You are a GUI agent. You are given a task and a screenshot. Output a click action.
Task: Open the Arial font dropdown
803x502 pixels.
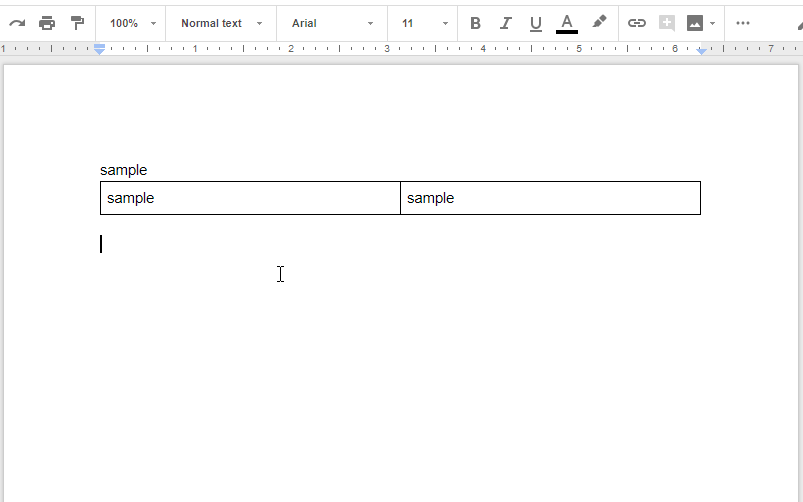click(332, 23)
